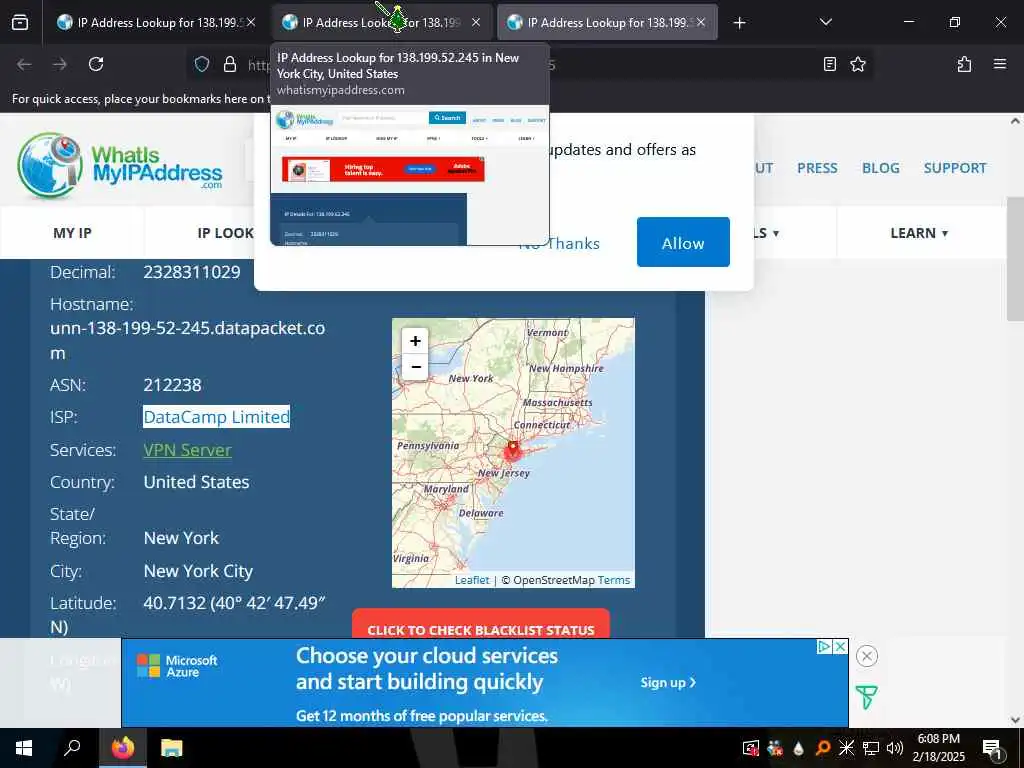Click the red location marker on map

point(513,449)
